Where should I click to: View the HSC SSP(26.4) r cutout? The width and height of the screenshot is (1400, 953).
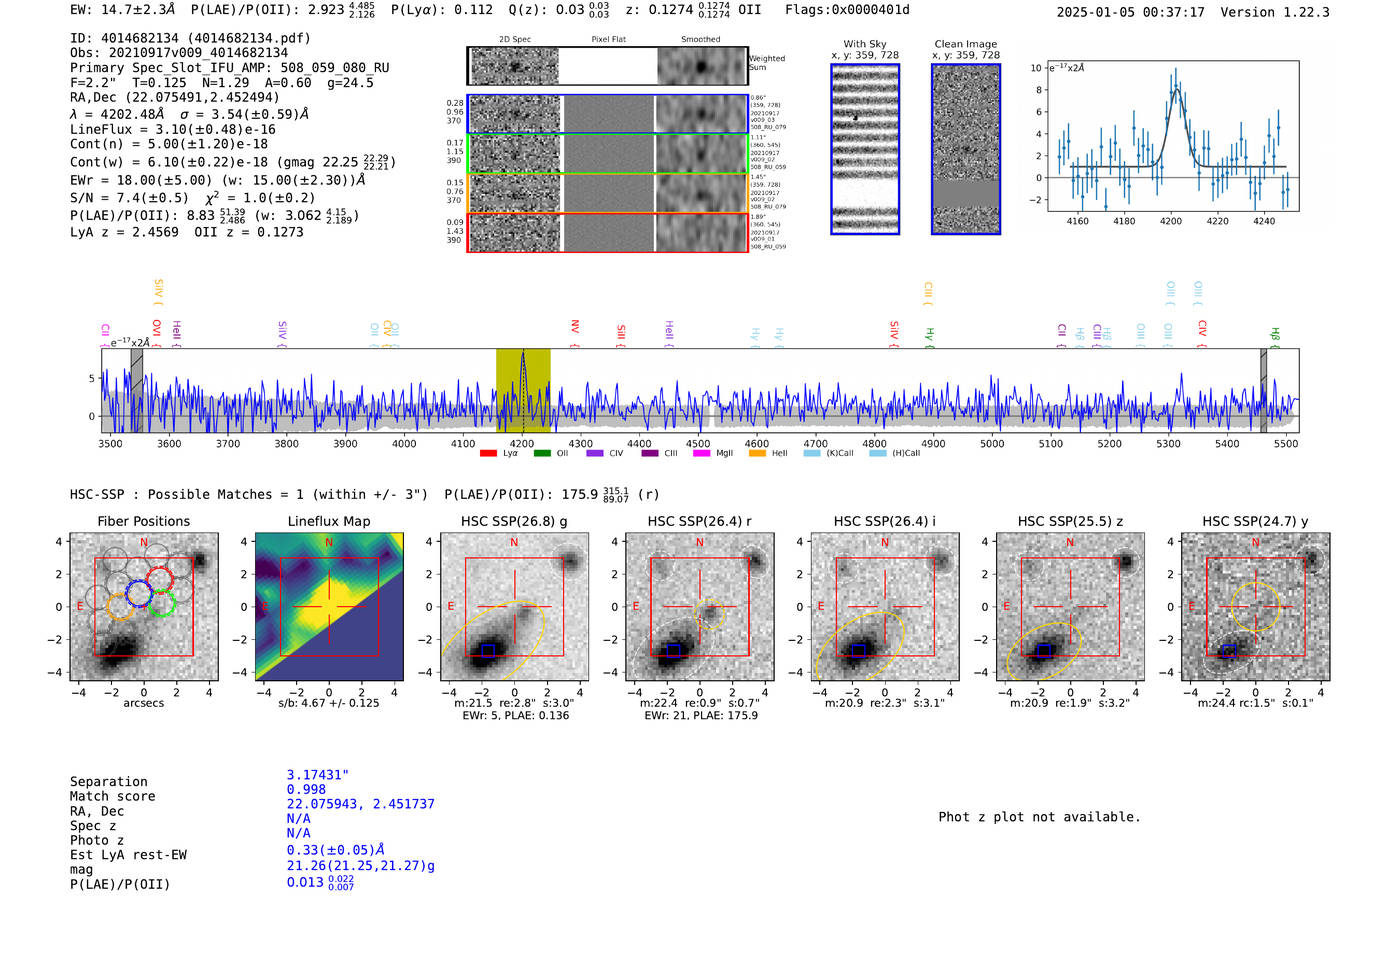[x=699, y=606]
